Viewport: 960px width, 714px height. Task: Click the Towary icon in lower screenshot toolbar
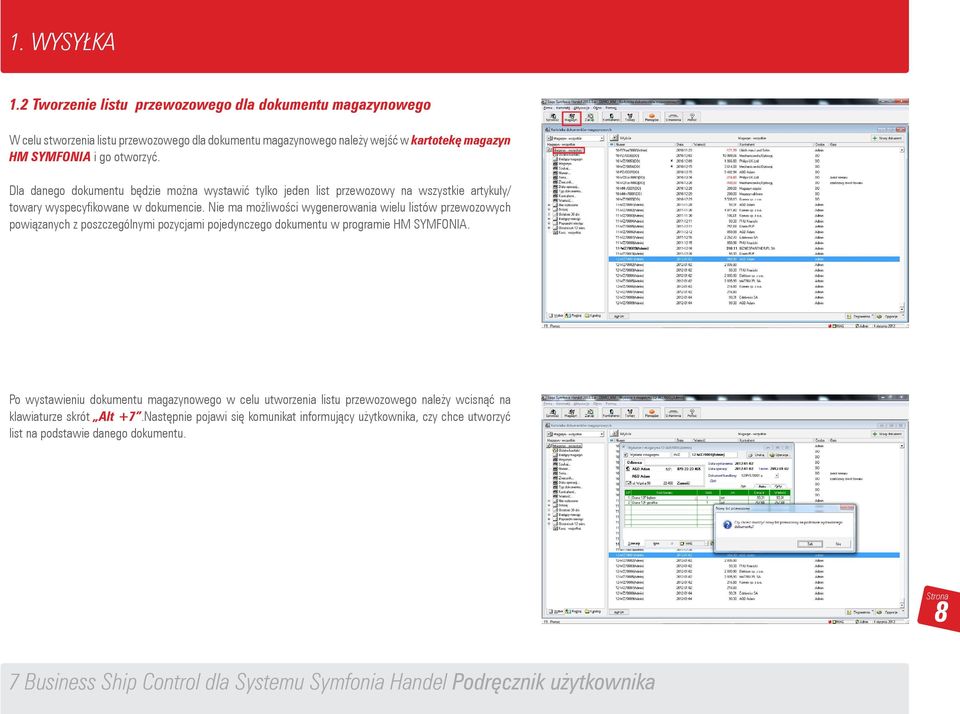630,413
